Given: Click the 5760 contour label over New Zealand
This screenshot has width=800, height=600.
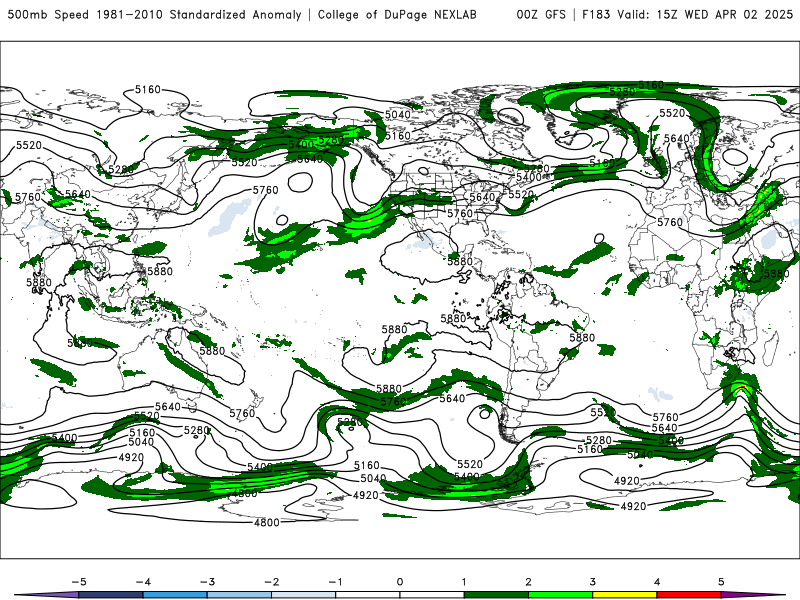Looking at the screenshot, I should (x=242, y=413).
